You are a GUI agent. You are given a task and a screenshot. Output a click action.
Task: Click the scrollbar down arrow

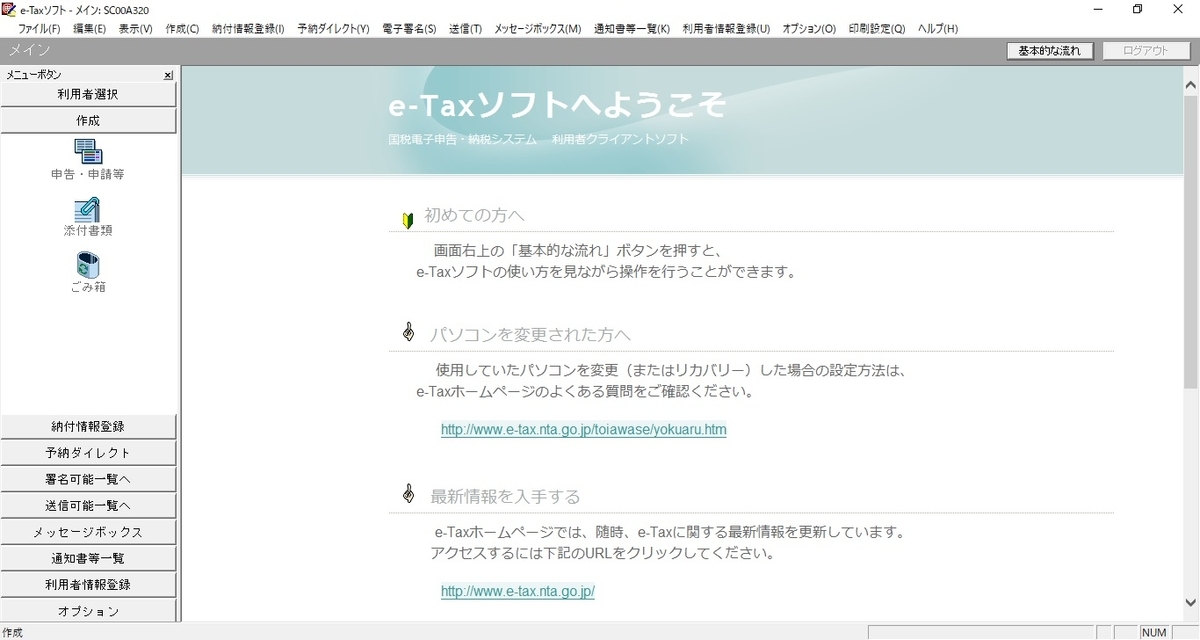pos(1190,602)
